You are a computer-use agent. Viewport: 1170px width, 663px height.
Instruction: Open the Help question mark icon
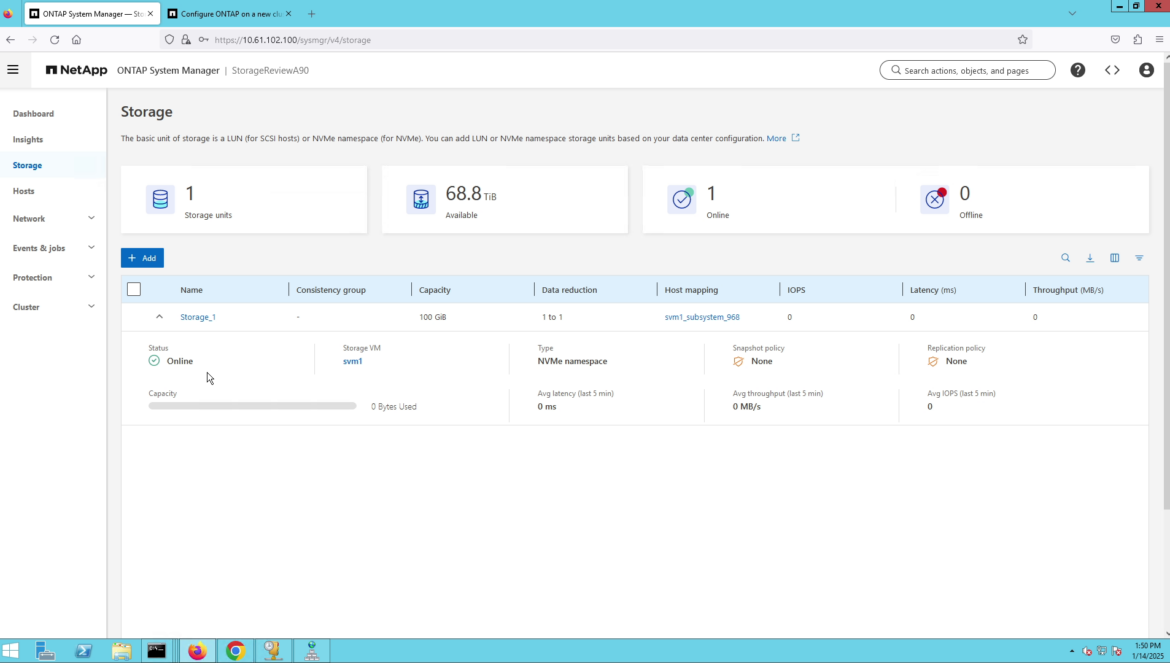1077,70
